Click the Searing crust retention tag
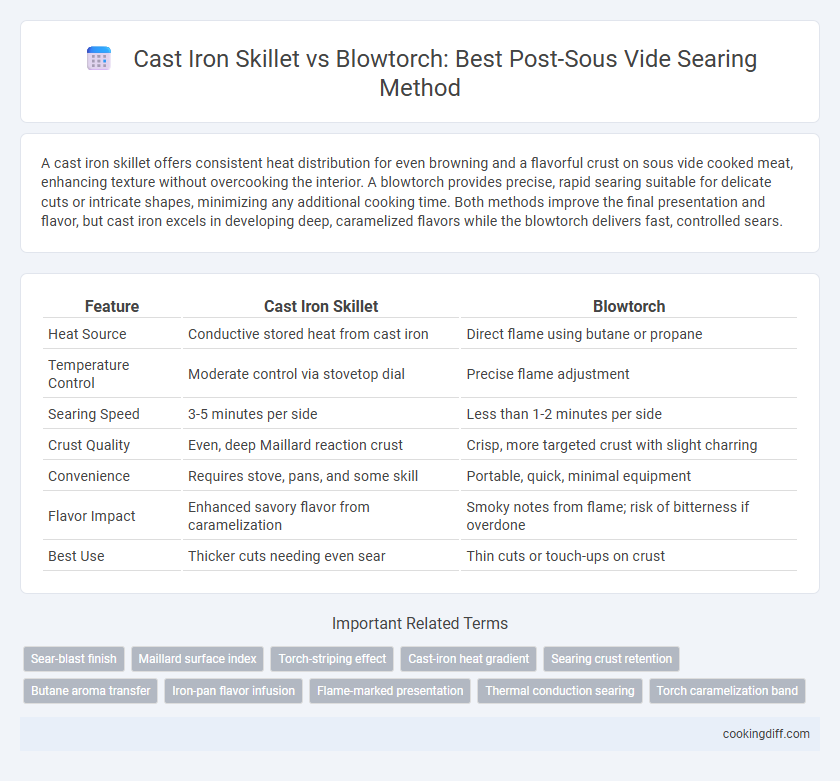Image resolution: width=840 pixels, height=781 pixels. coord(611,659)
